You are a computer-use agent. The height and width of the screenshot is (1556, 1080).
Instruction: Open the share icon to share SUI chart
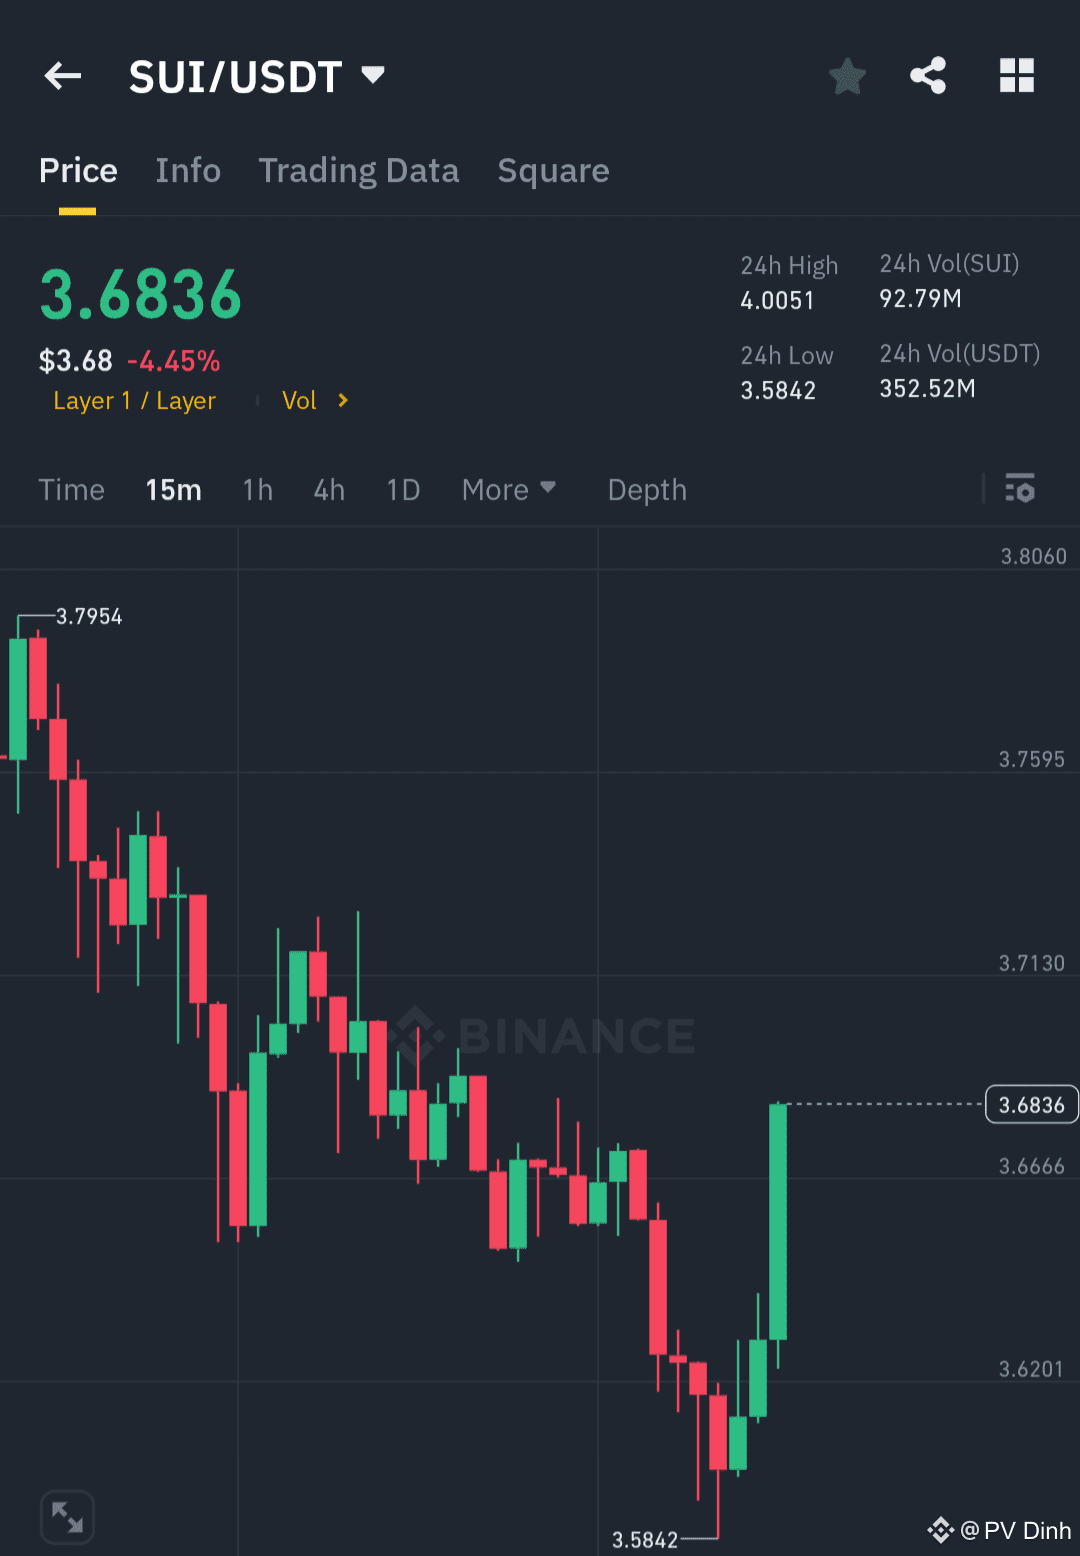[928, 75]
